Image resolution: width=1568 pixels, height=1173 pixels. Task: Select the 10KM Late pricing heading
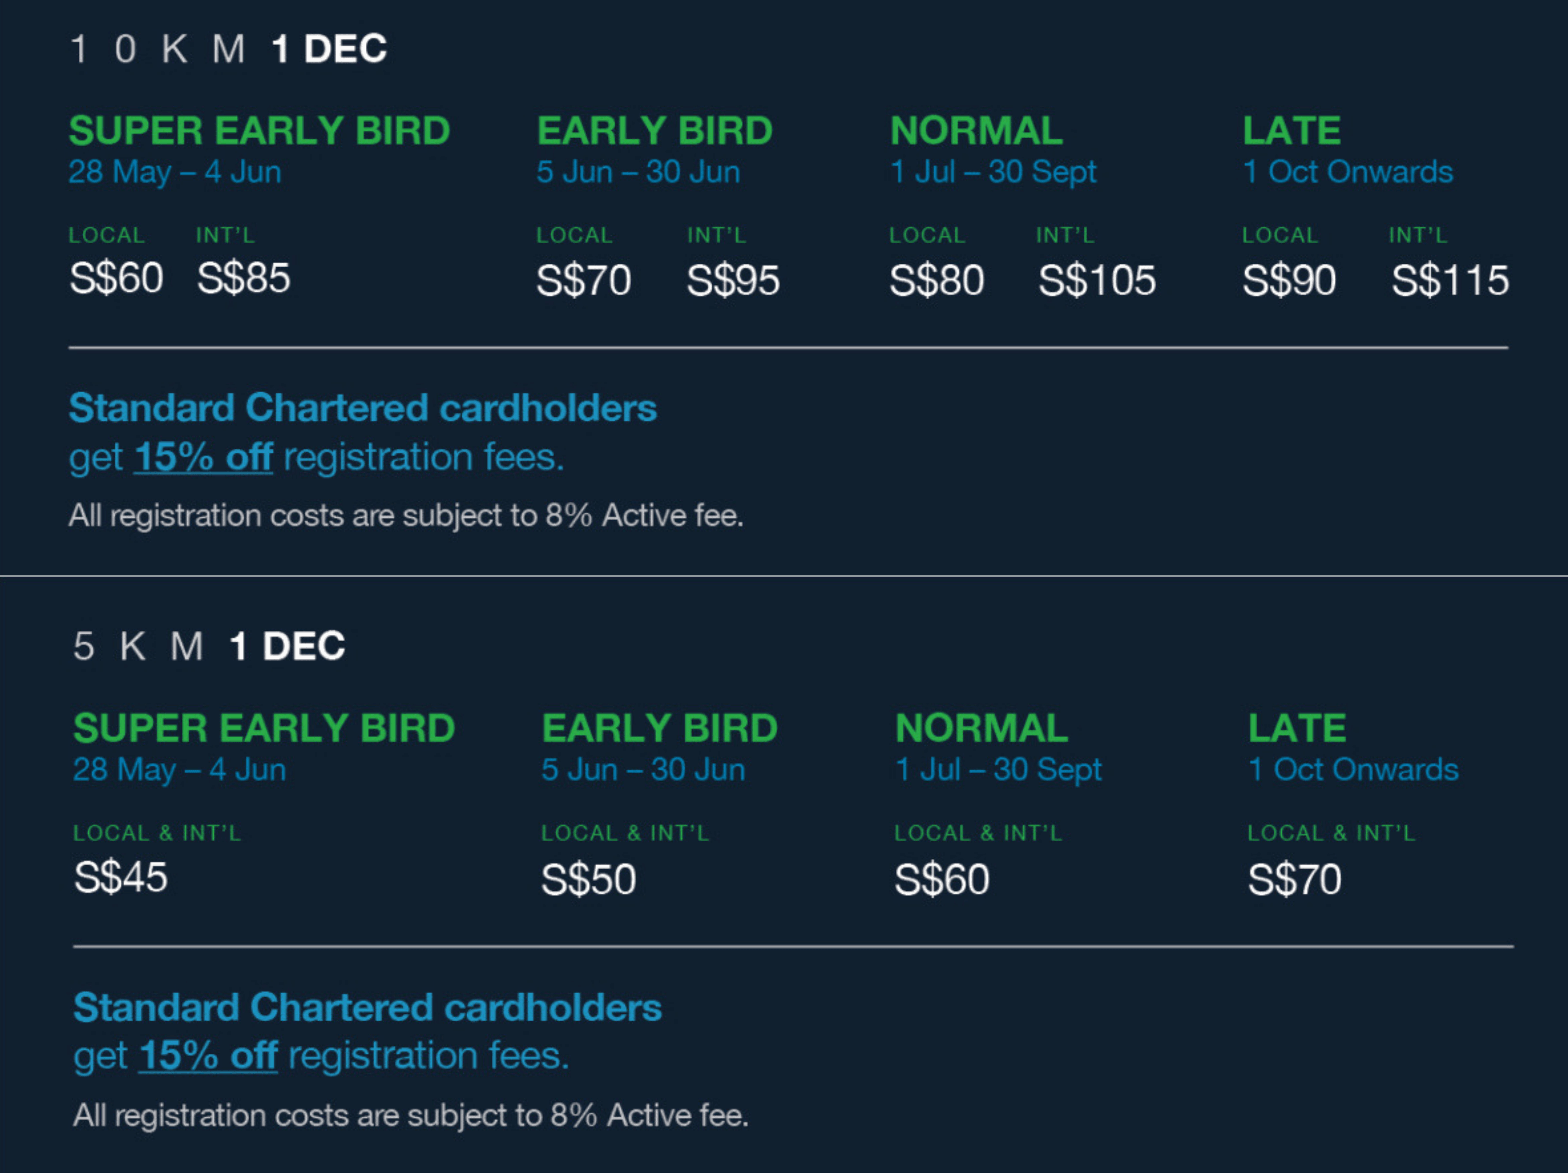coord(1291,131)
